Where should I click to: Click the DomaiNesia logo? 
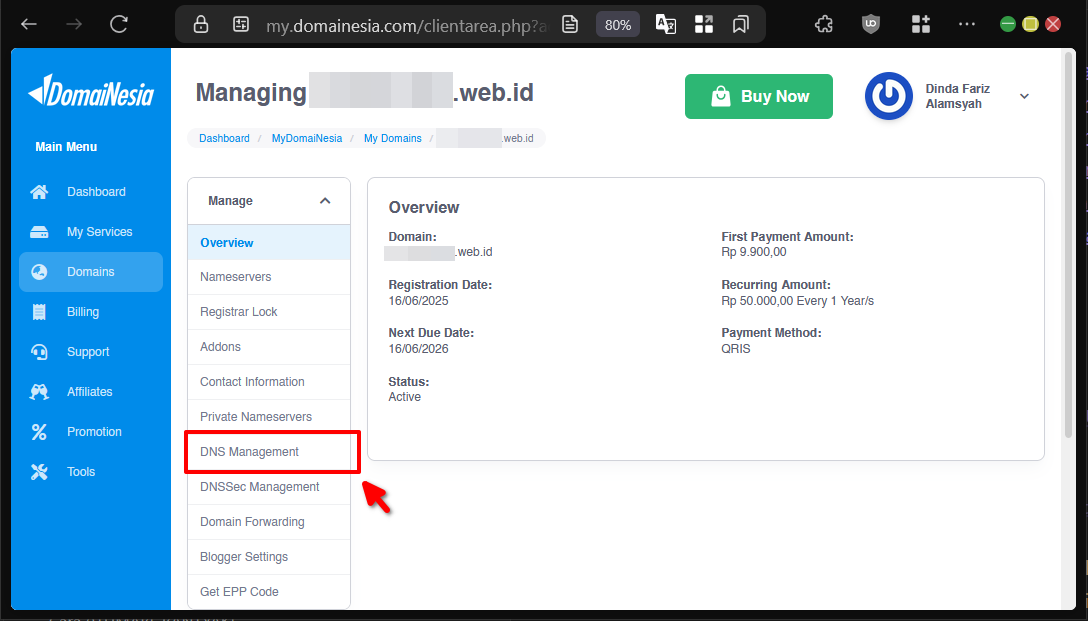click(90, 92)
